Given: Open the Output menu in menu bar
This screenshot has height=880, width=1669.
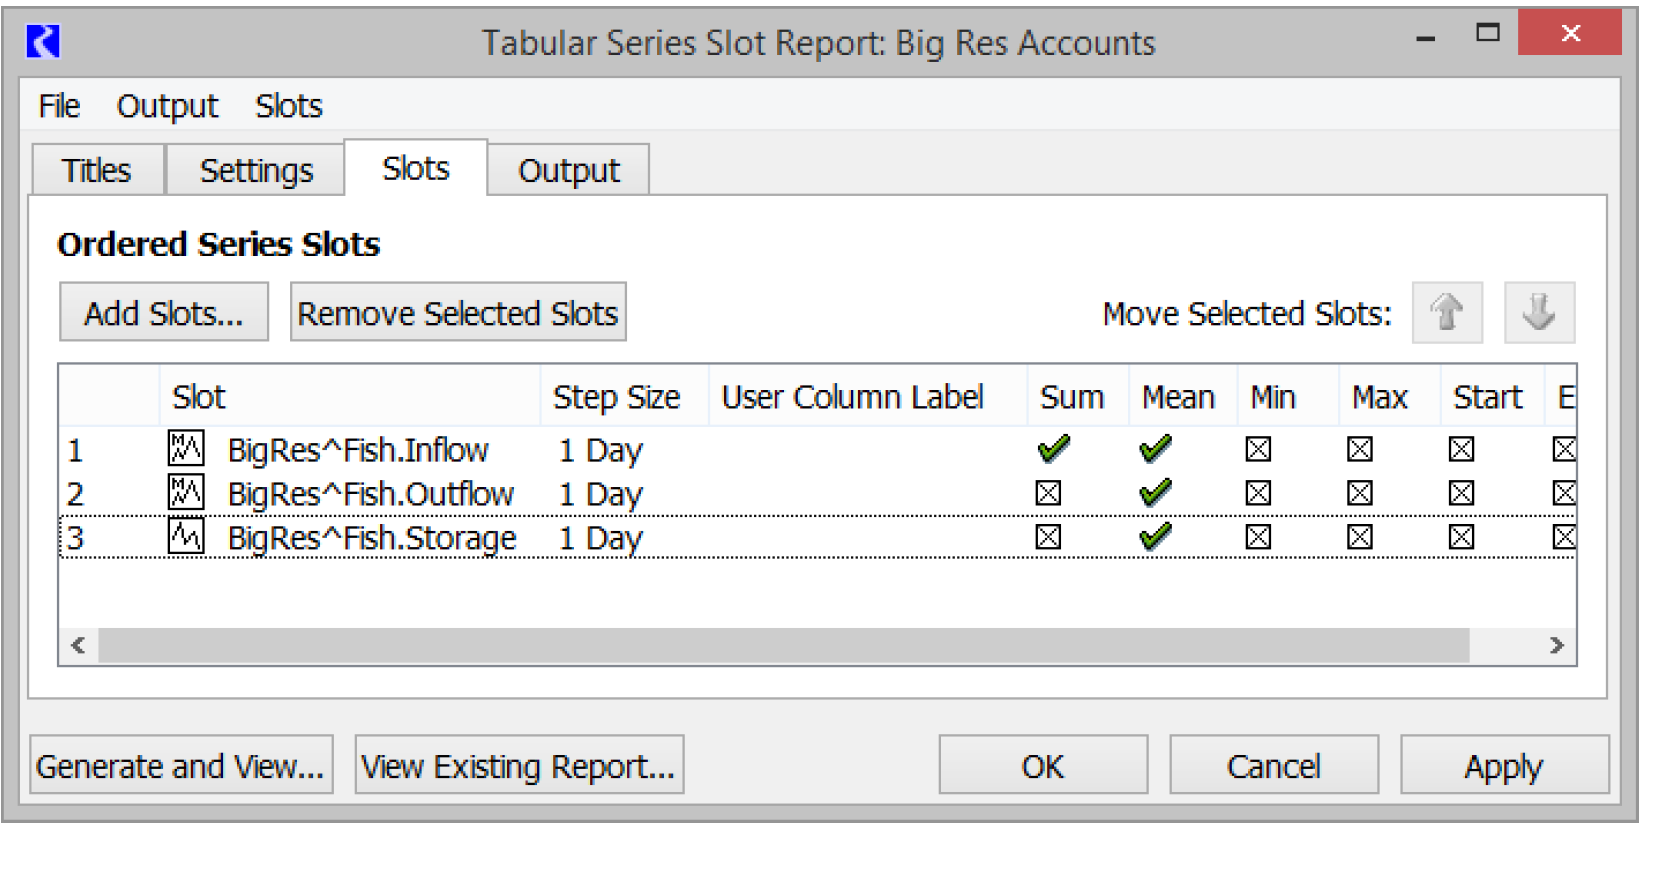Looking at the screenshot, I should point(167,106).
